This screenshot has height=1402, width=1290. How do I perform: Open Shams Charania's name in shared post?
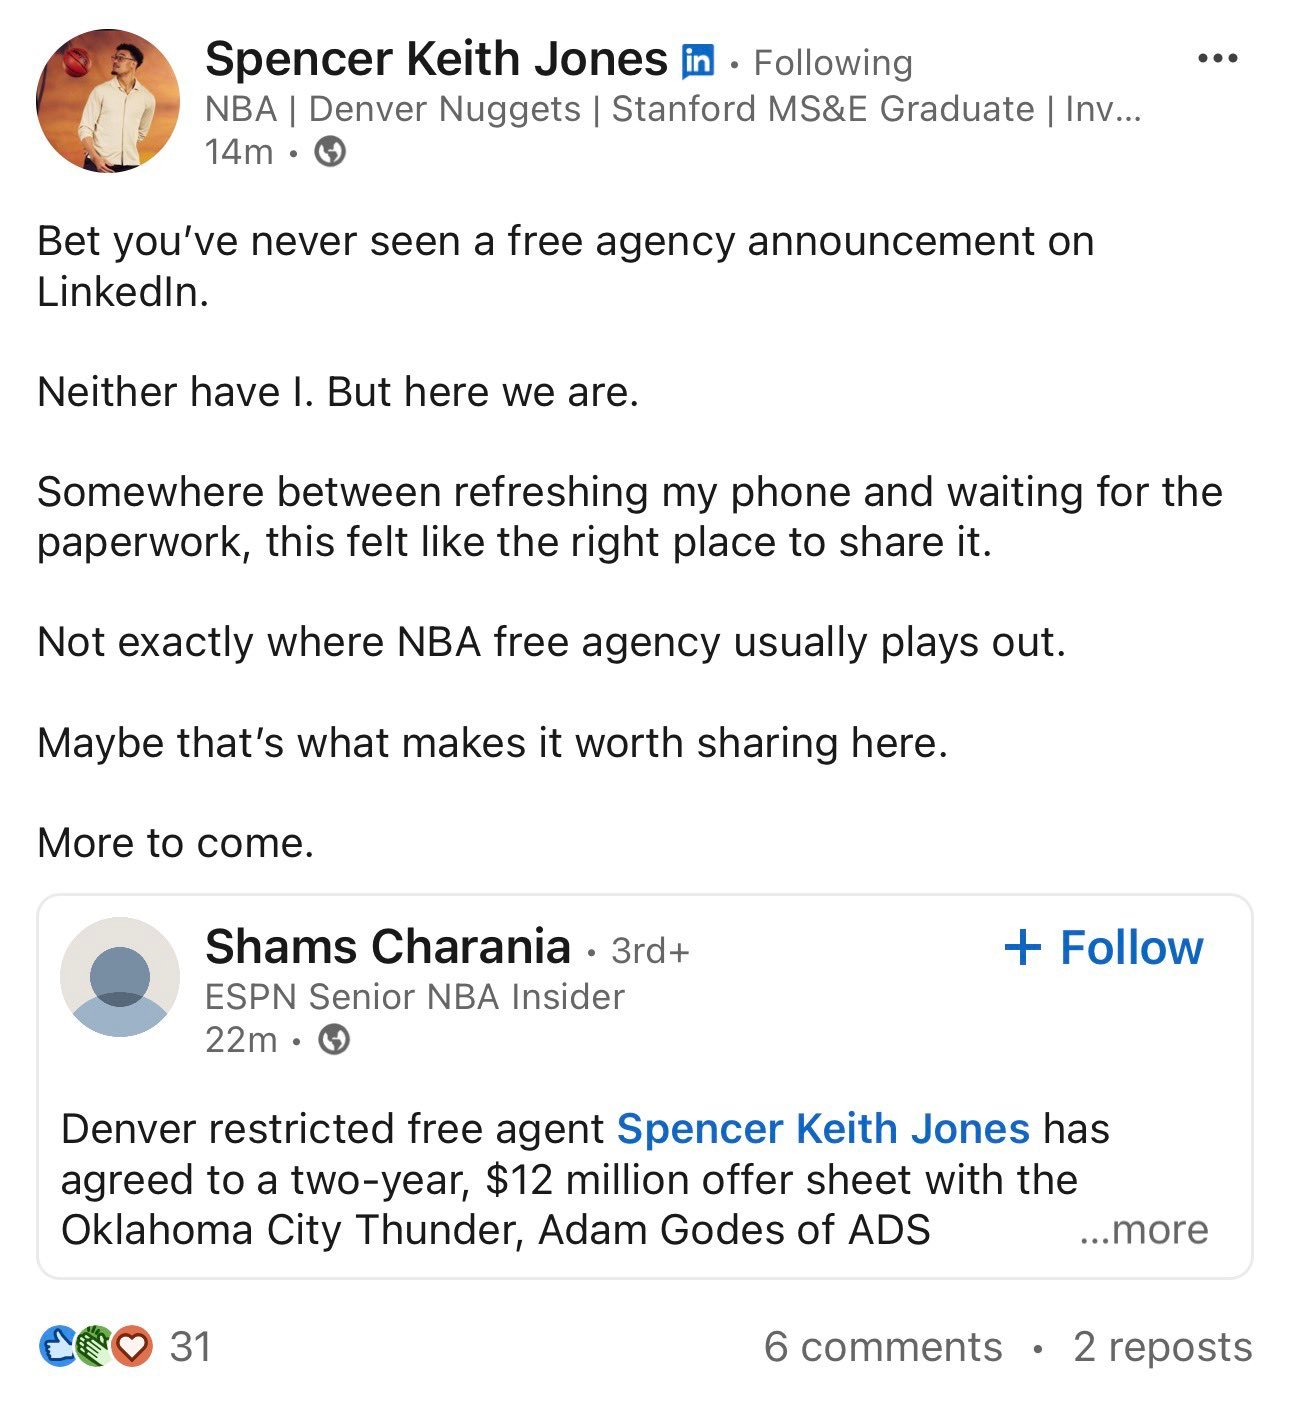coord(388,946)
